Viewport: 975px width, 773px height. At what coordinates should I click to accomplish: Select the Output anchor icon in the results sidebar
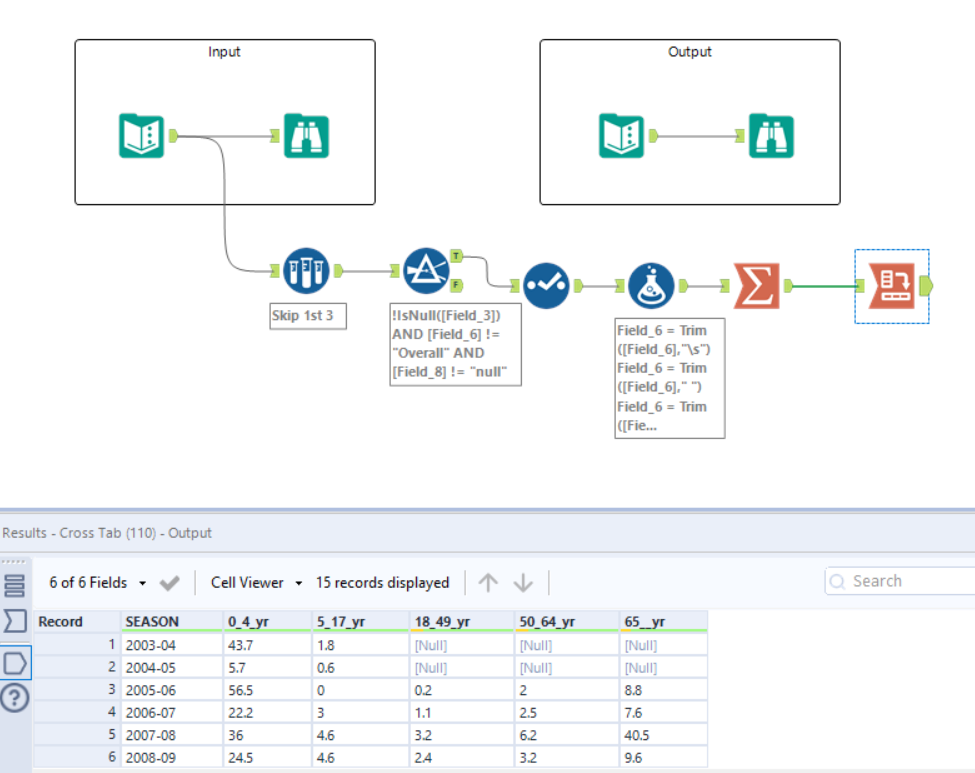click(15, 663)
